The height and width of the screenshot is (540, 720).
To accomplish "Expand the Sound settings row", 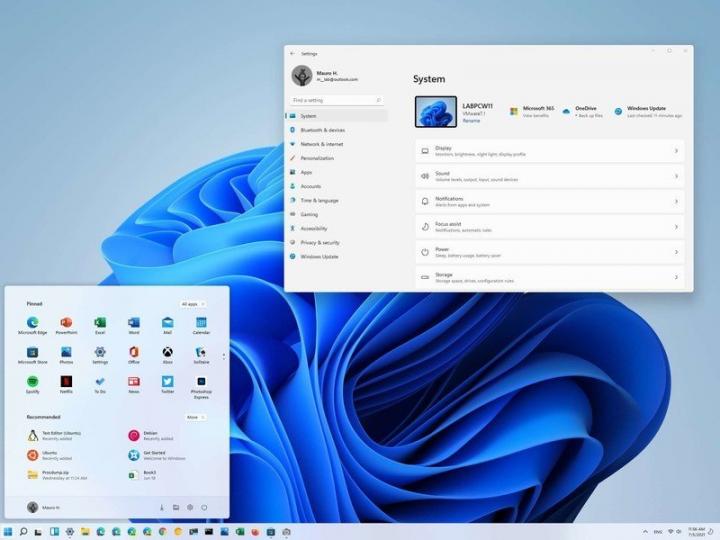I will click(548, 176).
